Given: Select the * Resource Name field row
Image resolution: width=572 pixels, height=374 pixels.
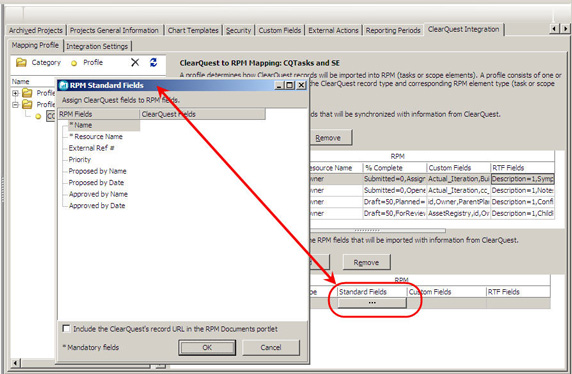Looking at the screenshot, I should click(x=96, y=136).
